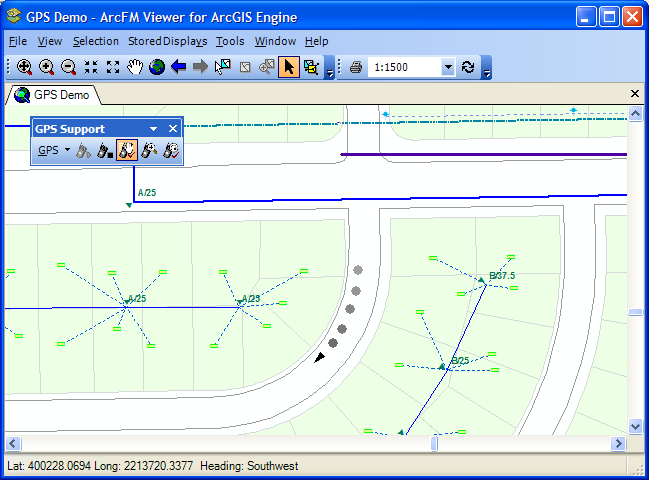Image resolution: width=649 pixels, height=480 pixels.
Task: Click the Print icon in the toolbar
Action: point(354,67)
